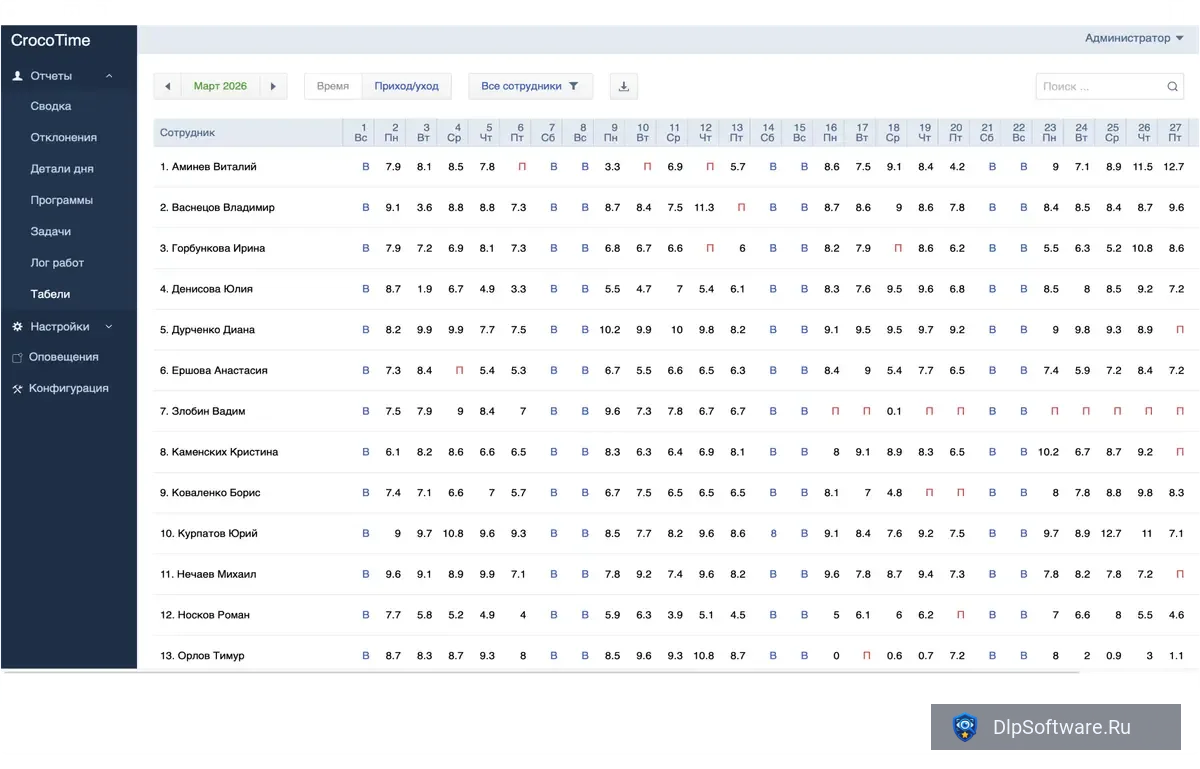Click the 27 Пт day column header
Screen dimensions: 1200x769
pos(1176,132)
